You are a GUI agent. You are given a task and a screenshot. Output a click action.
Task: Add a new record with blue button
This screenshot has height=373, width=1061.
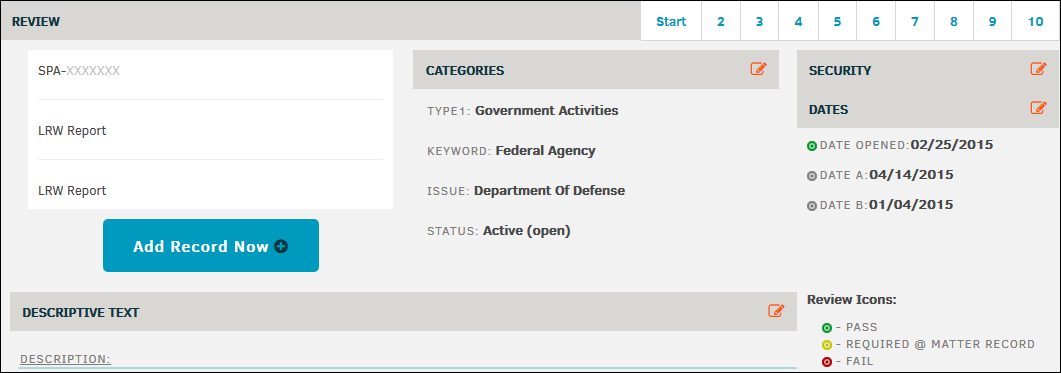[x=210, y=246]
